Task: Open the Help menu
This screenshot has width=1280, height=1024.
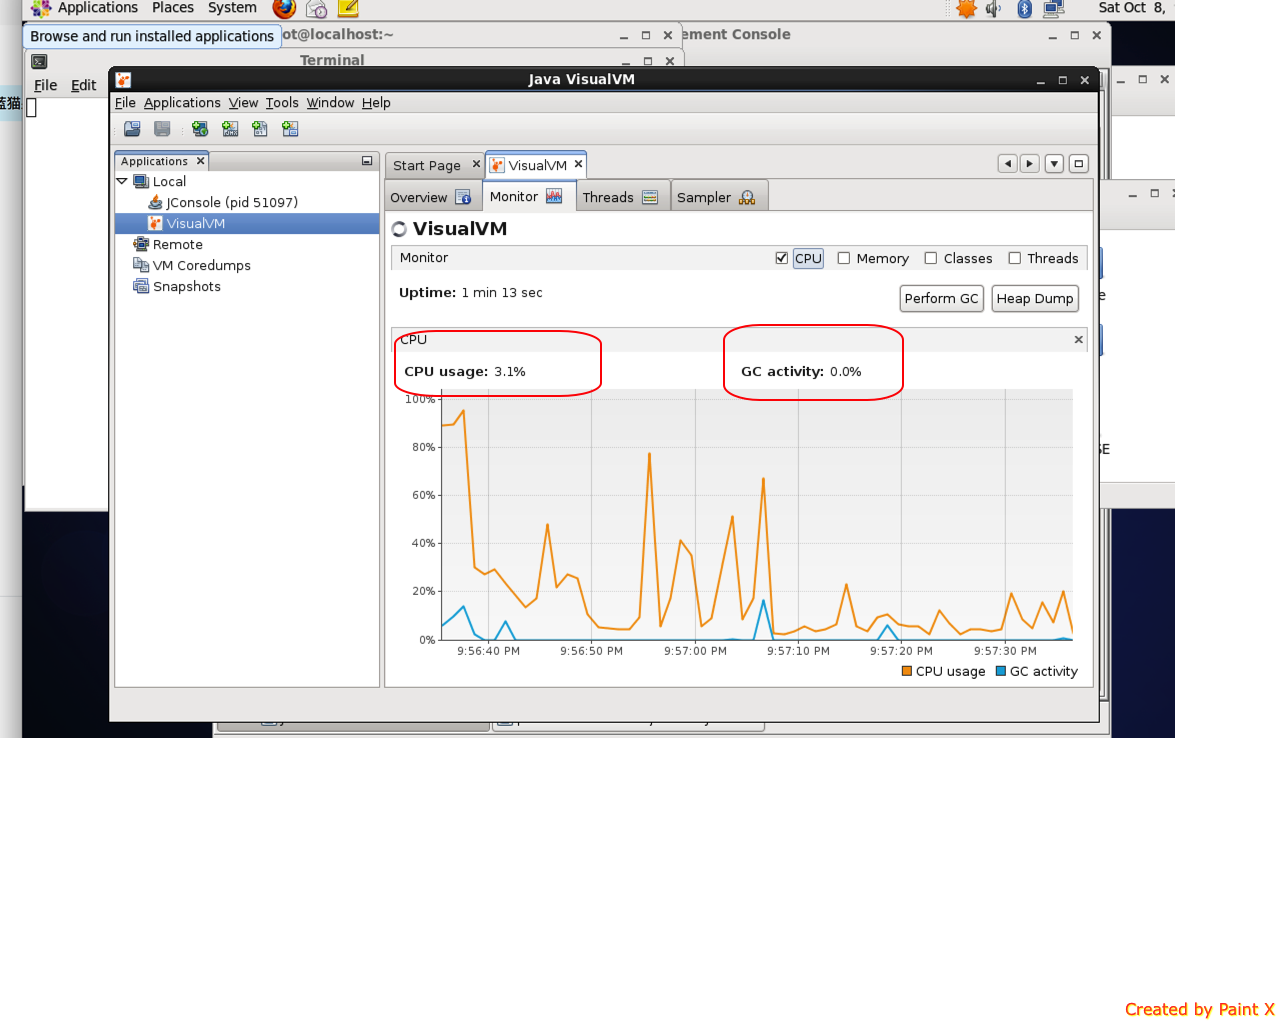Action: 376,103
